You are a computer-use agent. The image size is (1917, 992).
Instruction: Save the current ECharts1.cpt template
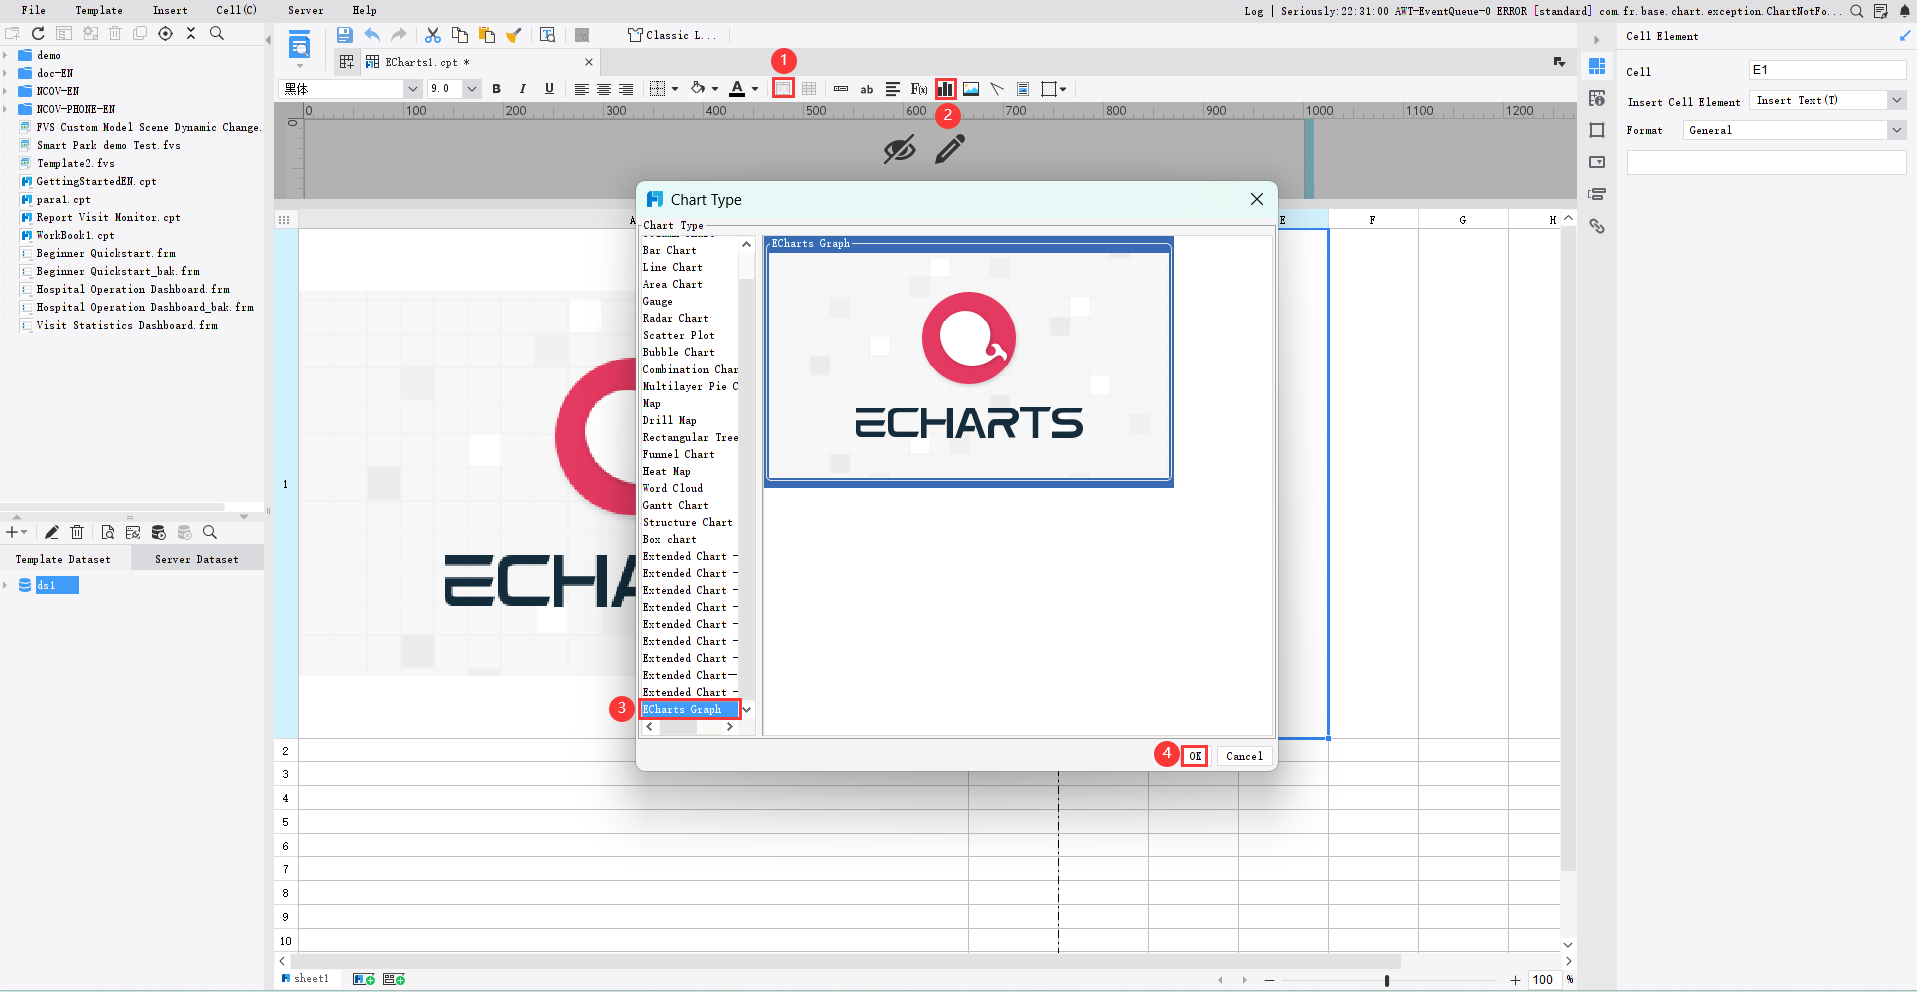click(x=344, y=35)
